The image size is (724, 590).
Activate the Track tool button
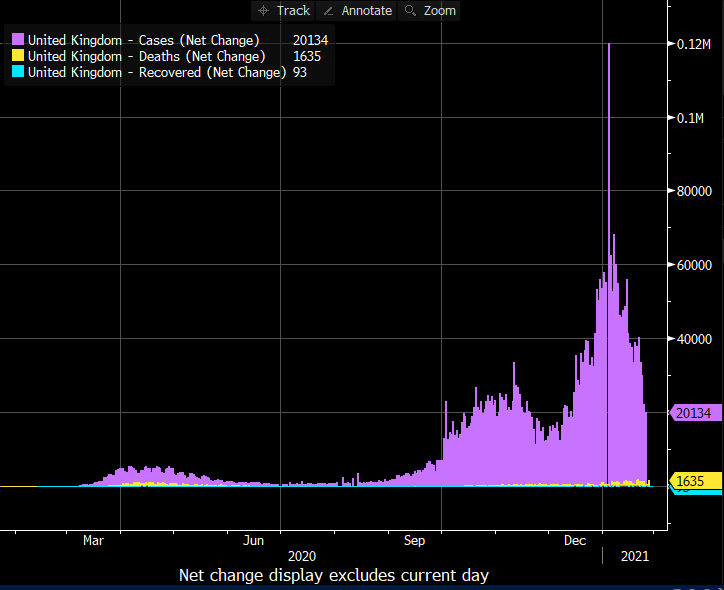tap(283, 11)
